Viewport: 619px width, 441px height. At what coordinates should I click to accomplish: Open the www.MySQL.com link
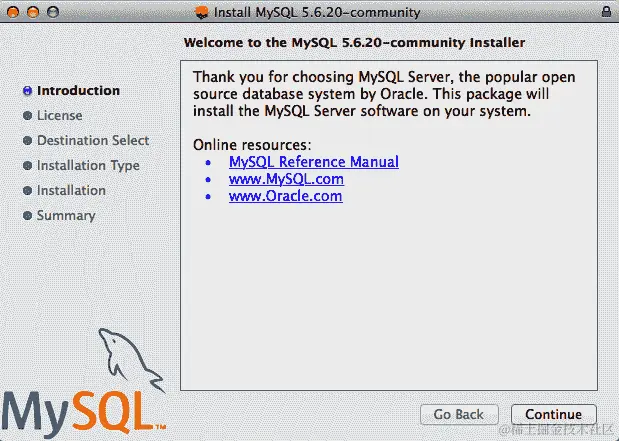[286, 179]
